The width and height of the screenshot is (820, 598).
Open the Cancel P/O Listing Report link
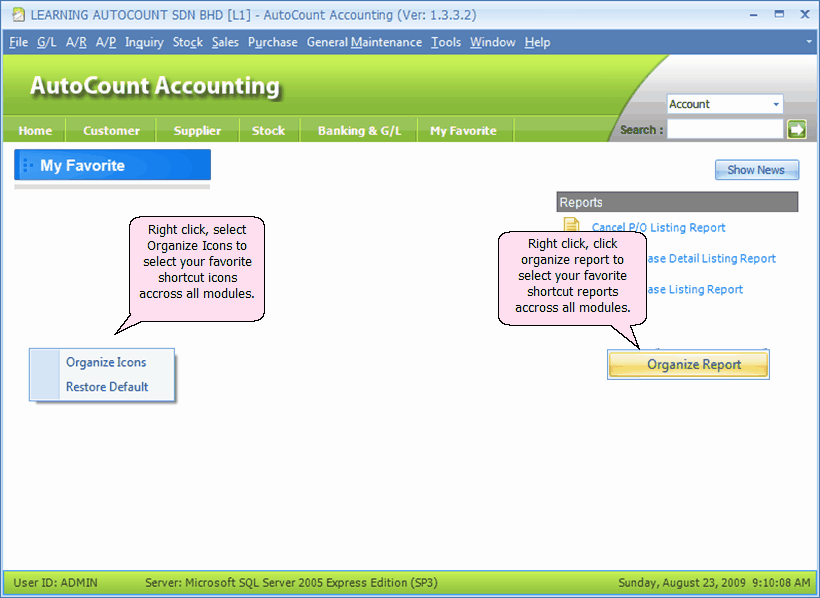click(x=658, y=228)
